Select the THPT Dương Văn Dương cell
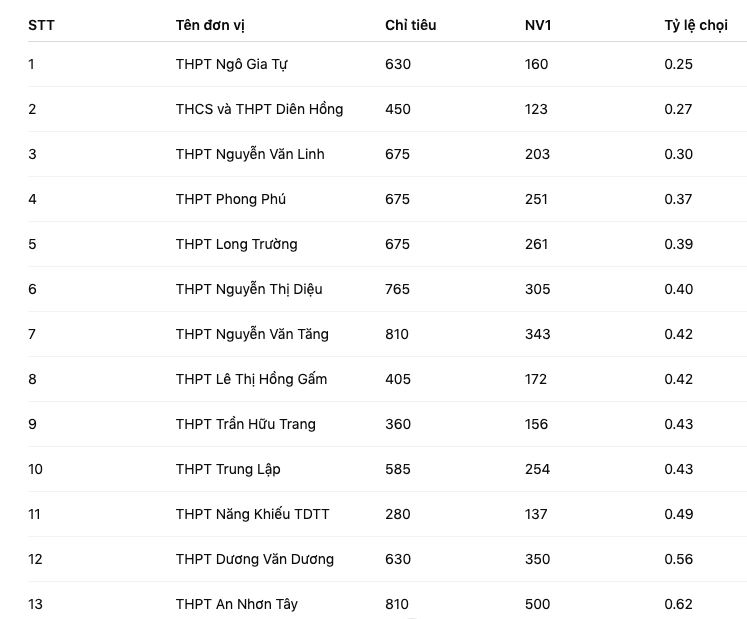 click(x=255, y=559)
